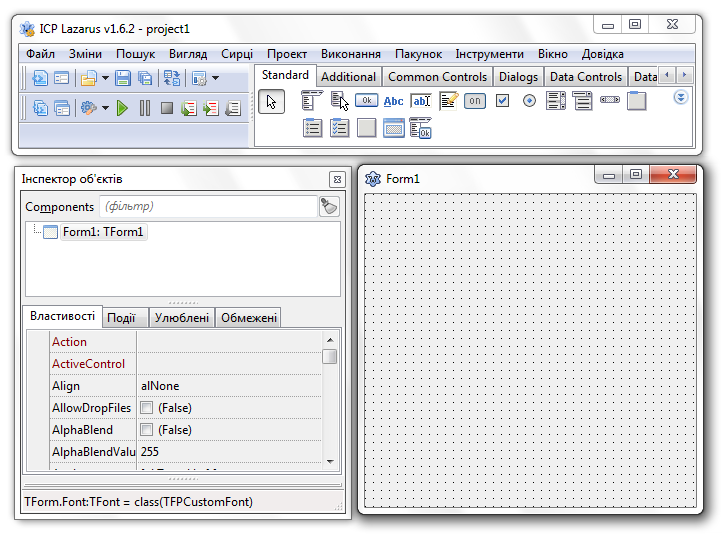Select the pointer selection tool in palette
This screenshot has height=538, width=724.
(x=272, y=102)
